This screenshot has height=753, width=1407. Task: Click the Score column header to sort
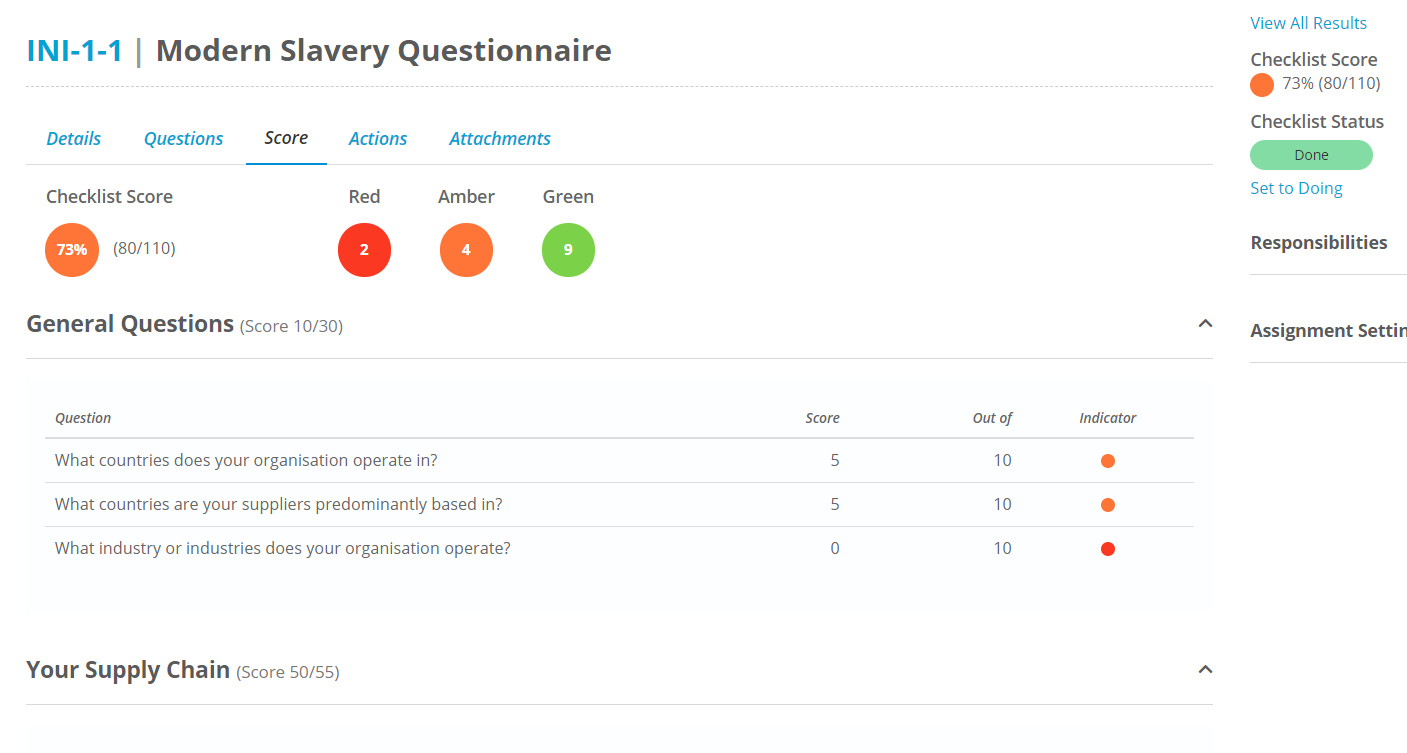822,417
